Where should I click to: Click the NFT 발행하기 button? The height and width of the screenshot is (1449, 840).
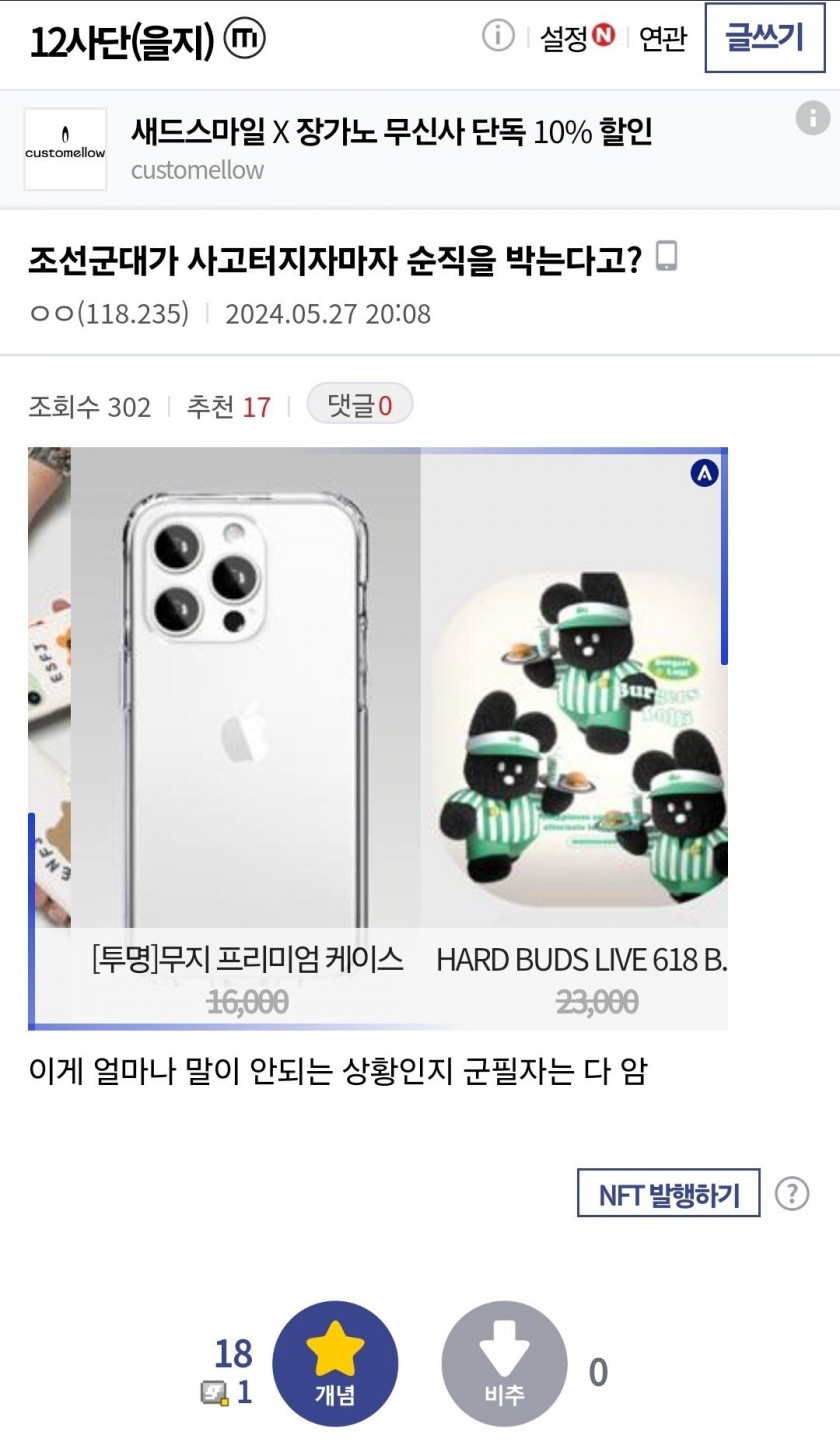(668, 1193)
